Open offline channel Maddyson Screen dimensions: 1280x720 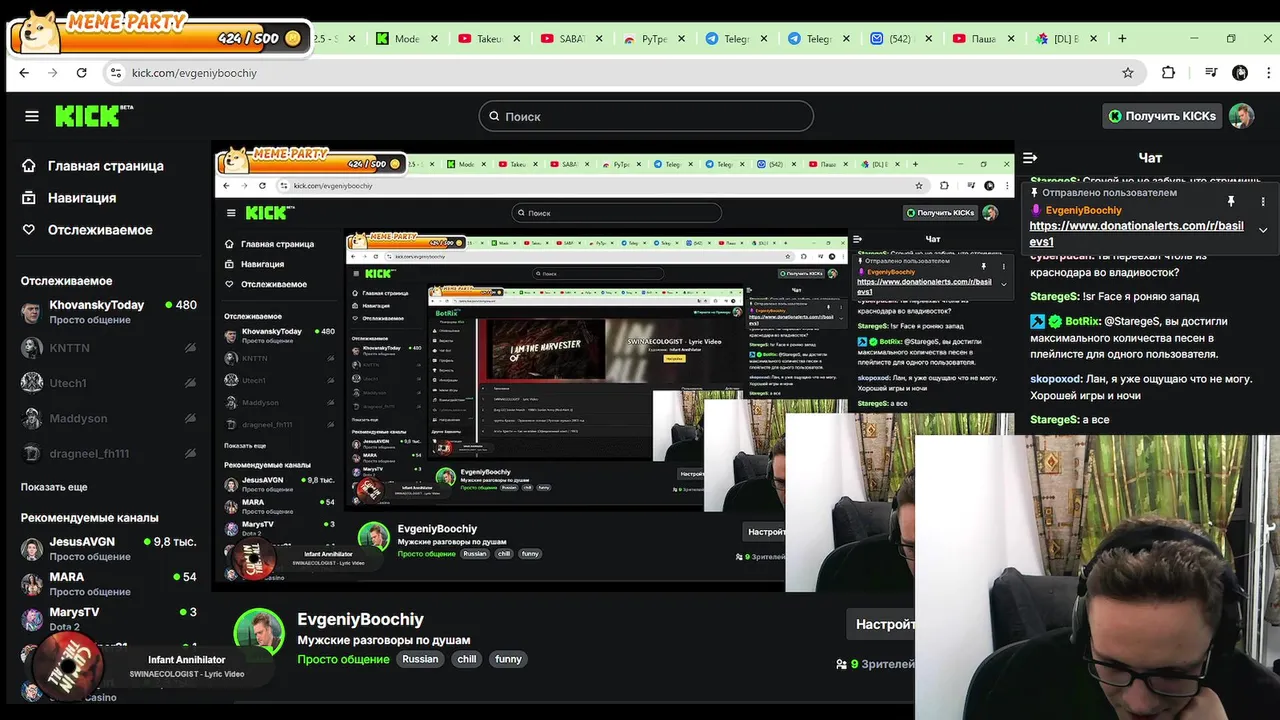108,418
